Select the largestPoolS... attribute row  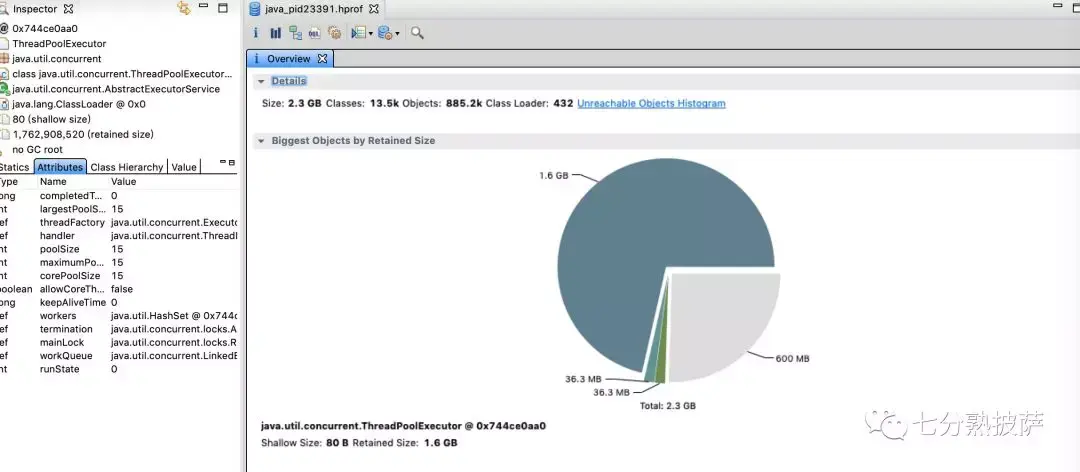118,209
